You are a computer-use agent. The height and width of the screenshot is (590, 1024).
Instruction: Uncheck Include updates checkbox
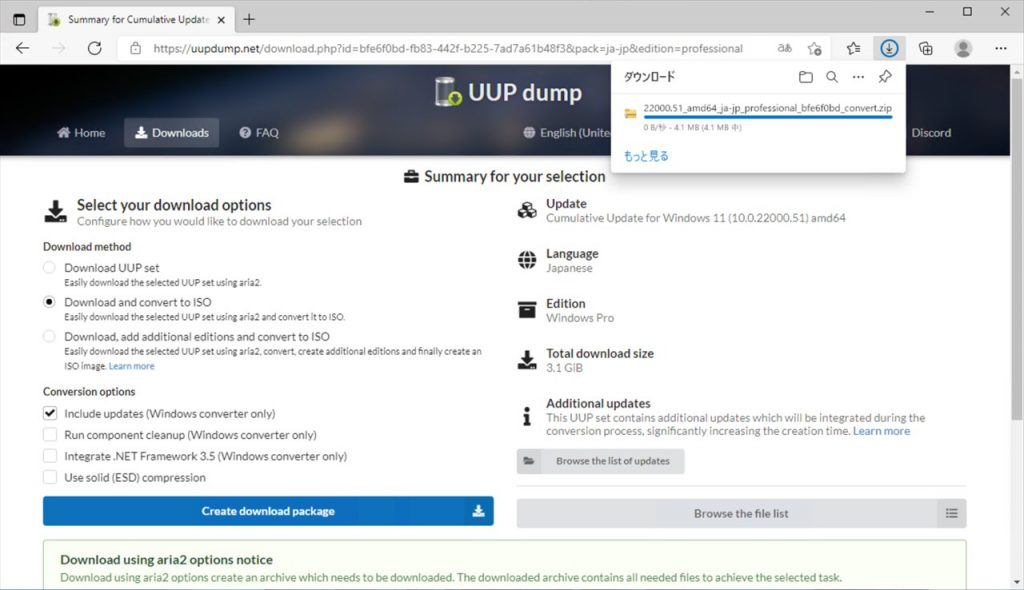50,413
